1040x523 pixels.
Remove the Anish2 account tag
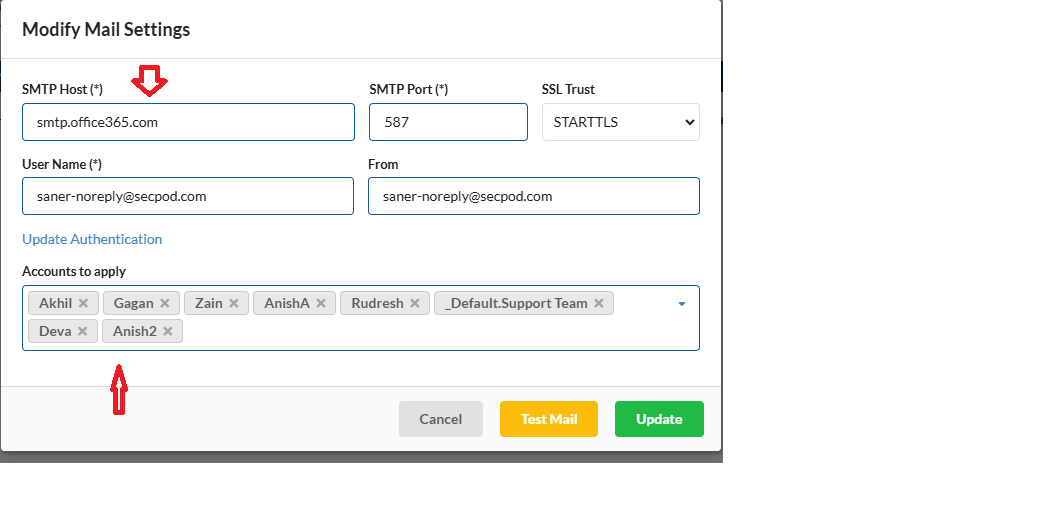click(x=168, y=331)
